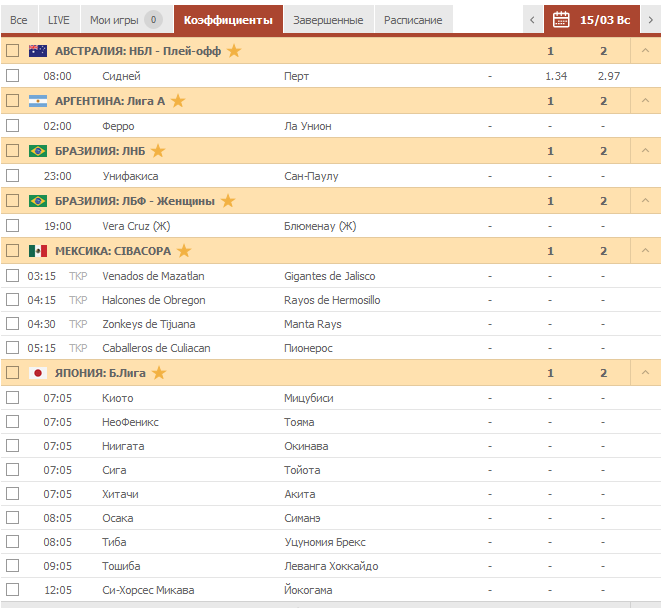Viewport: 670px width, 608px height.
Task: Click the 15/03 Вс date button
Action: [x=592, y=20]
